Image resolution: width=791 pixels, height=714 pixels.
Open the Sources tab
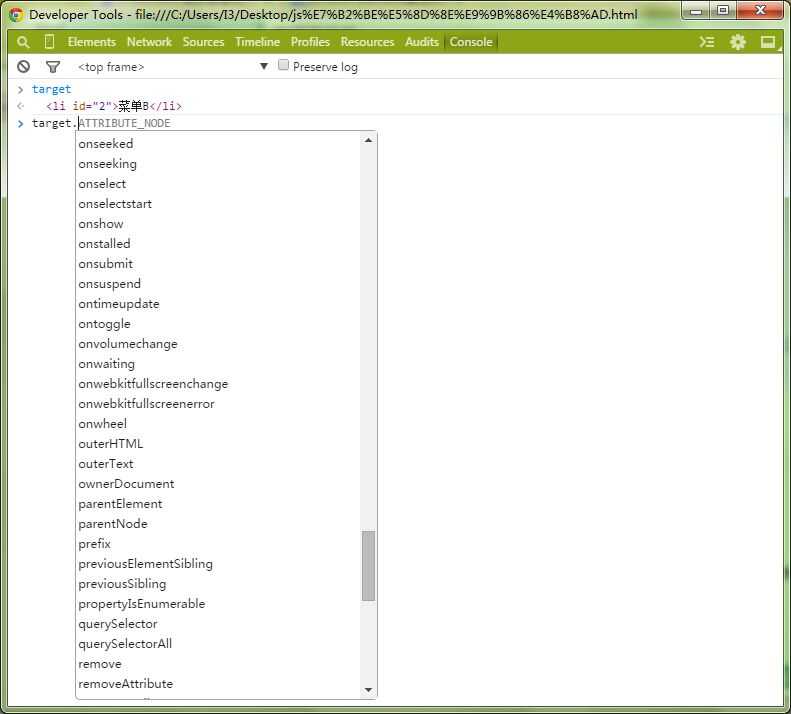pos(203,42)
